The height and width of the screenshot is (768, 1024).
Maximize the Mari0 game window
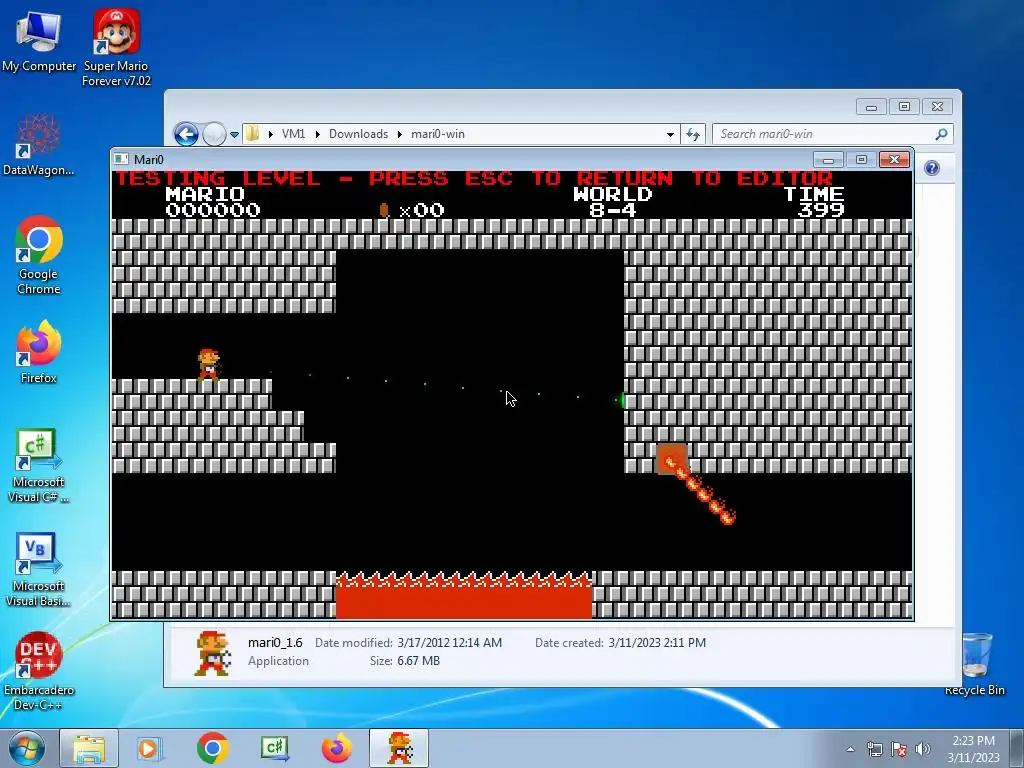click(x=861, y=160)
